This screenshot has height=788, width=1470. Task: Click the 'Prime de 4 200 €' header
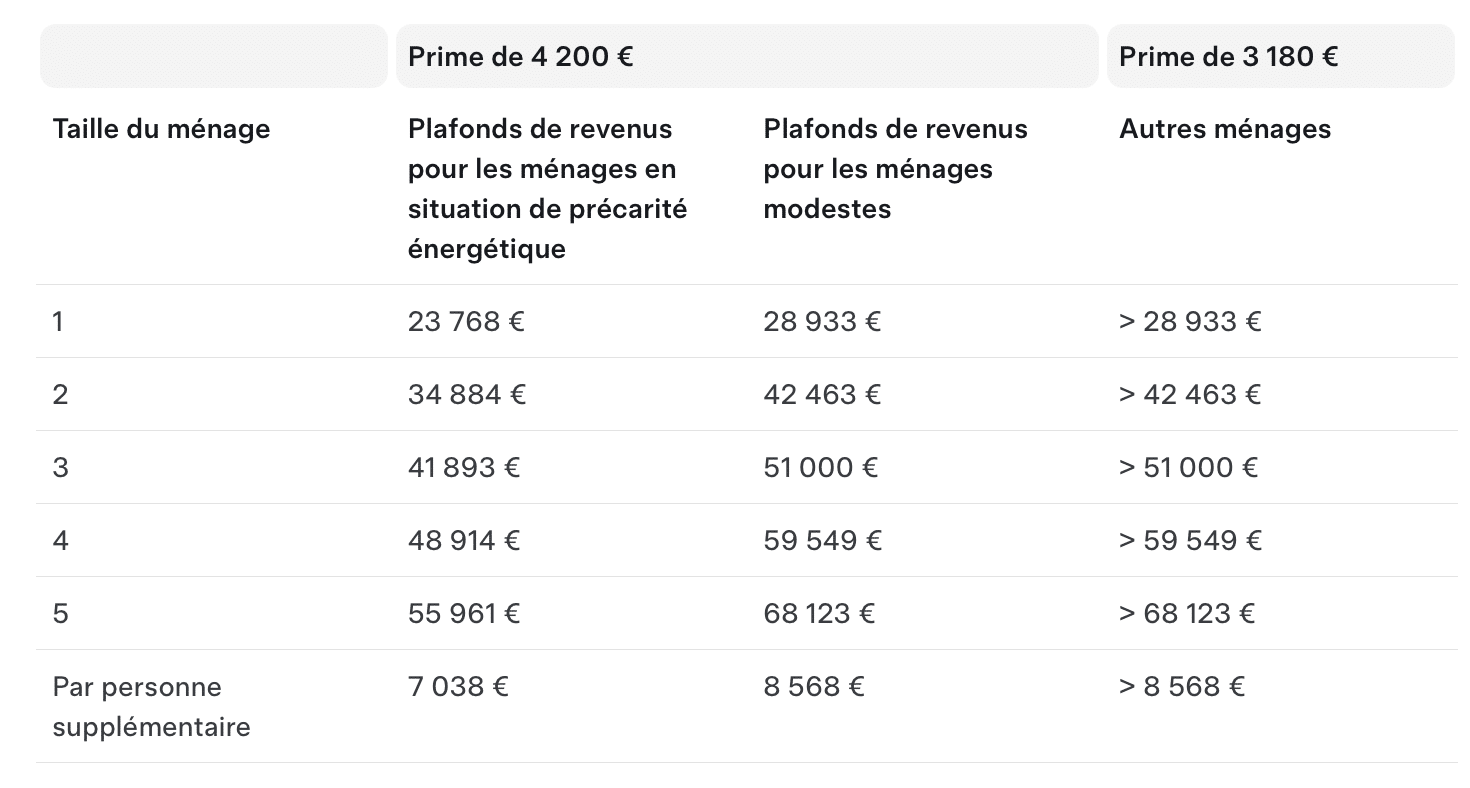[x=520, y=56]
